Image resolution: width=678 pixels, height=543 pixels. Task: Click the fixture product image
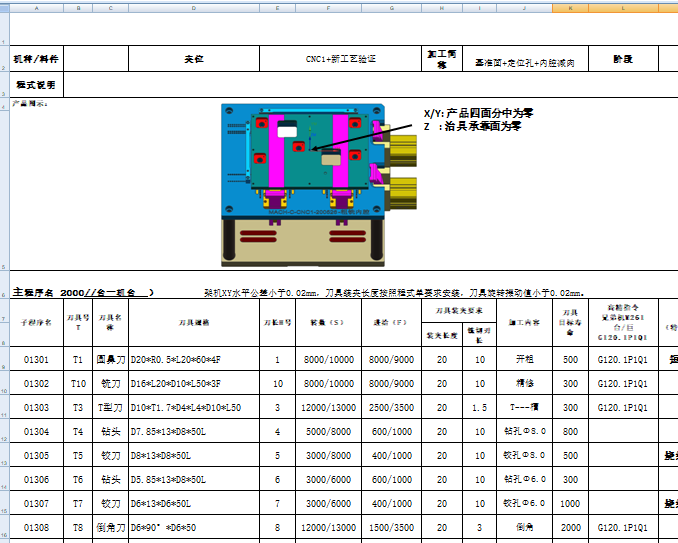[x=319, y=185]
